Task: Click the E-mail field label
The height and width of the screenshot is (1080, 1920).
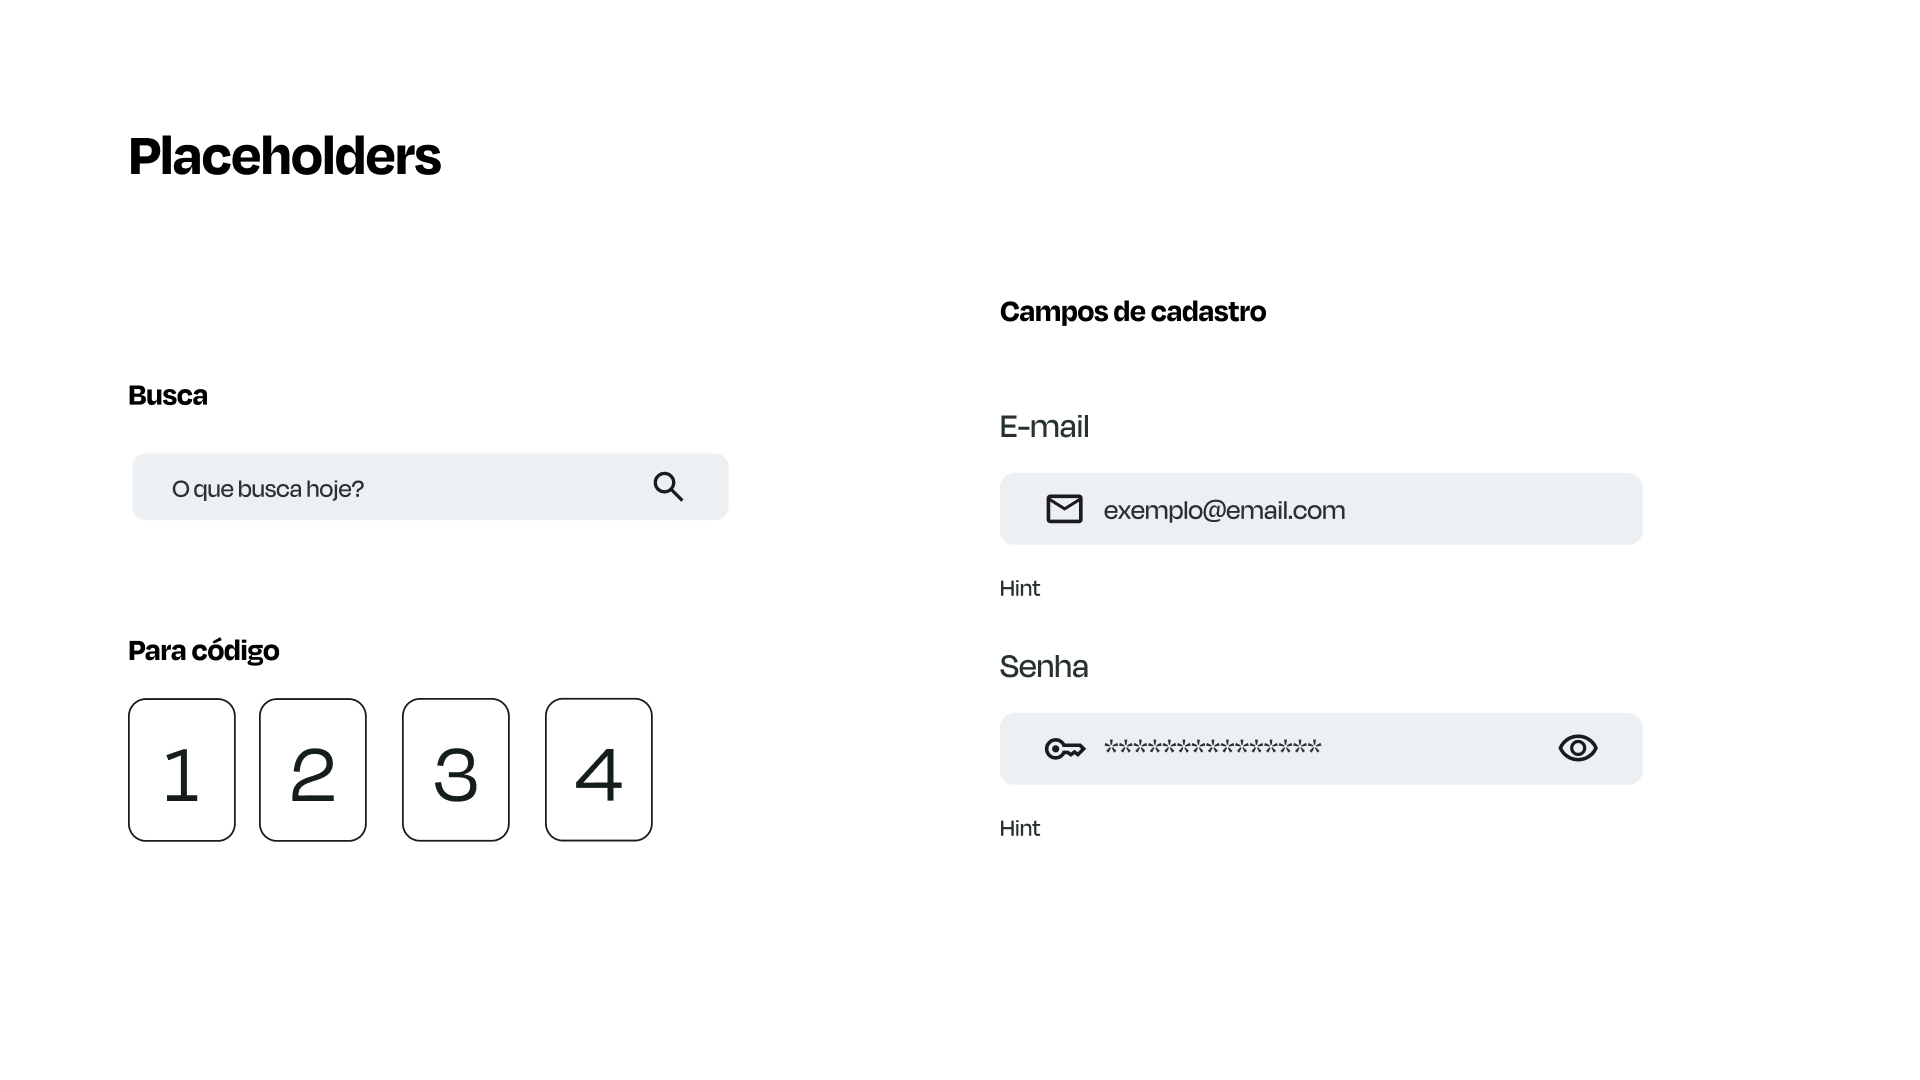Action: [1044, 426]
